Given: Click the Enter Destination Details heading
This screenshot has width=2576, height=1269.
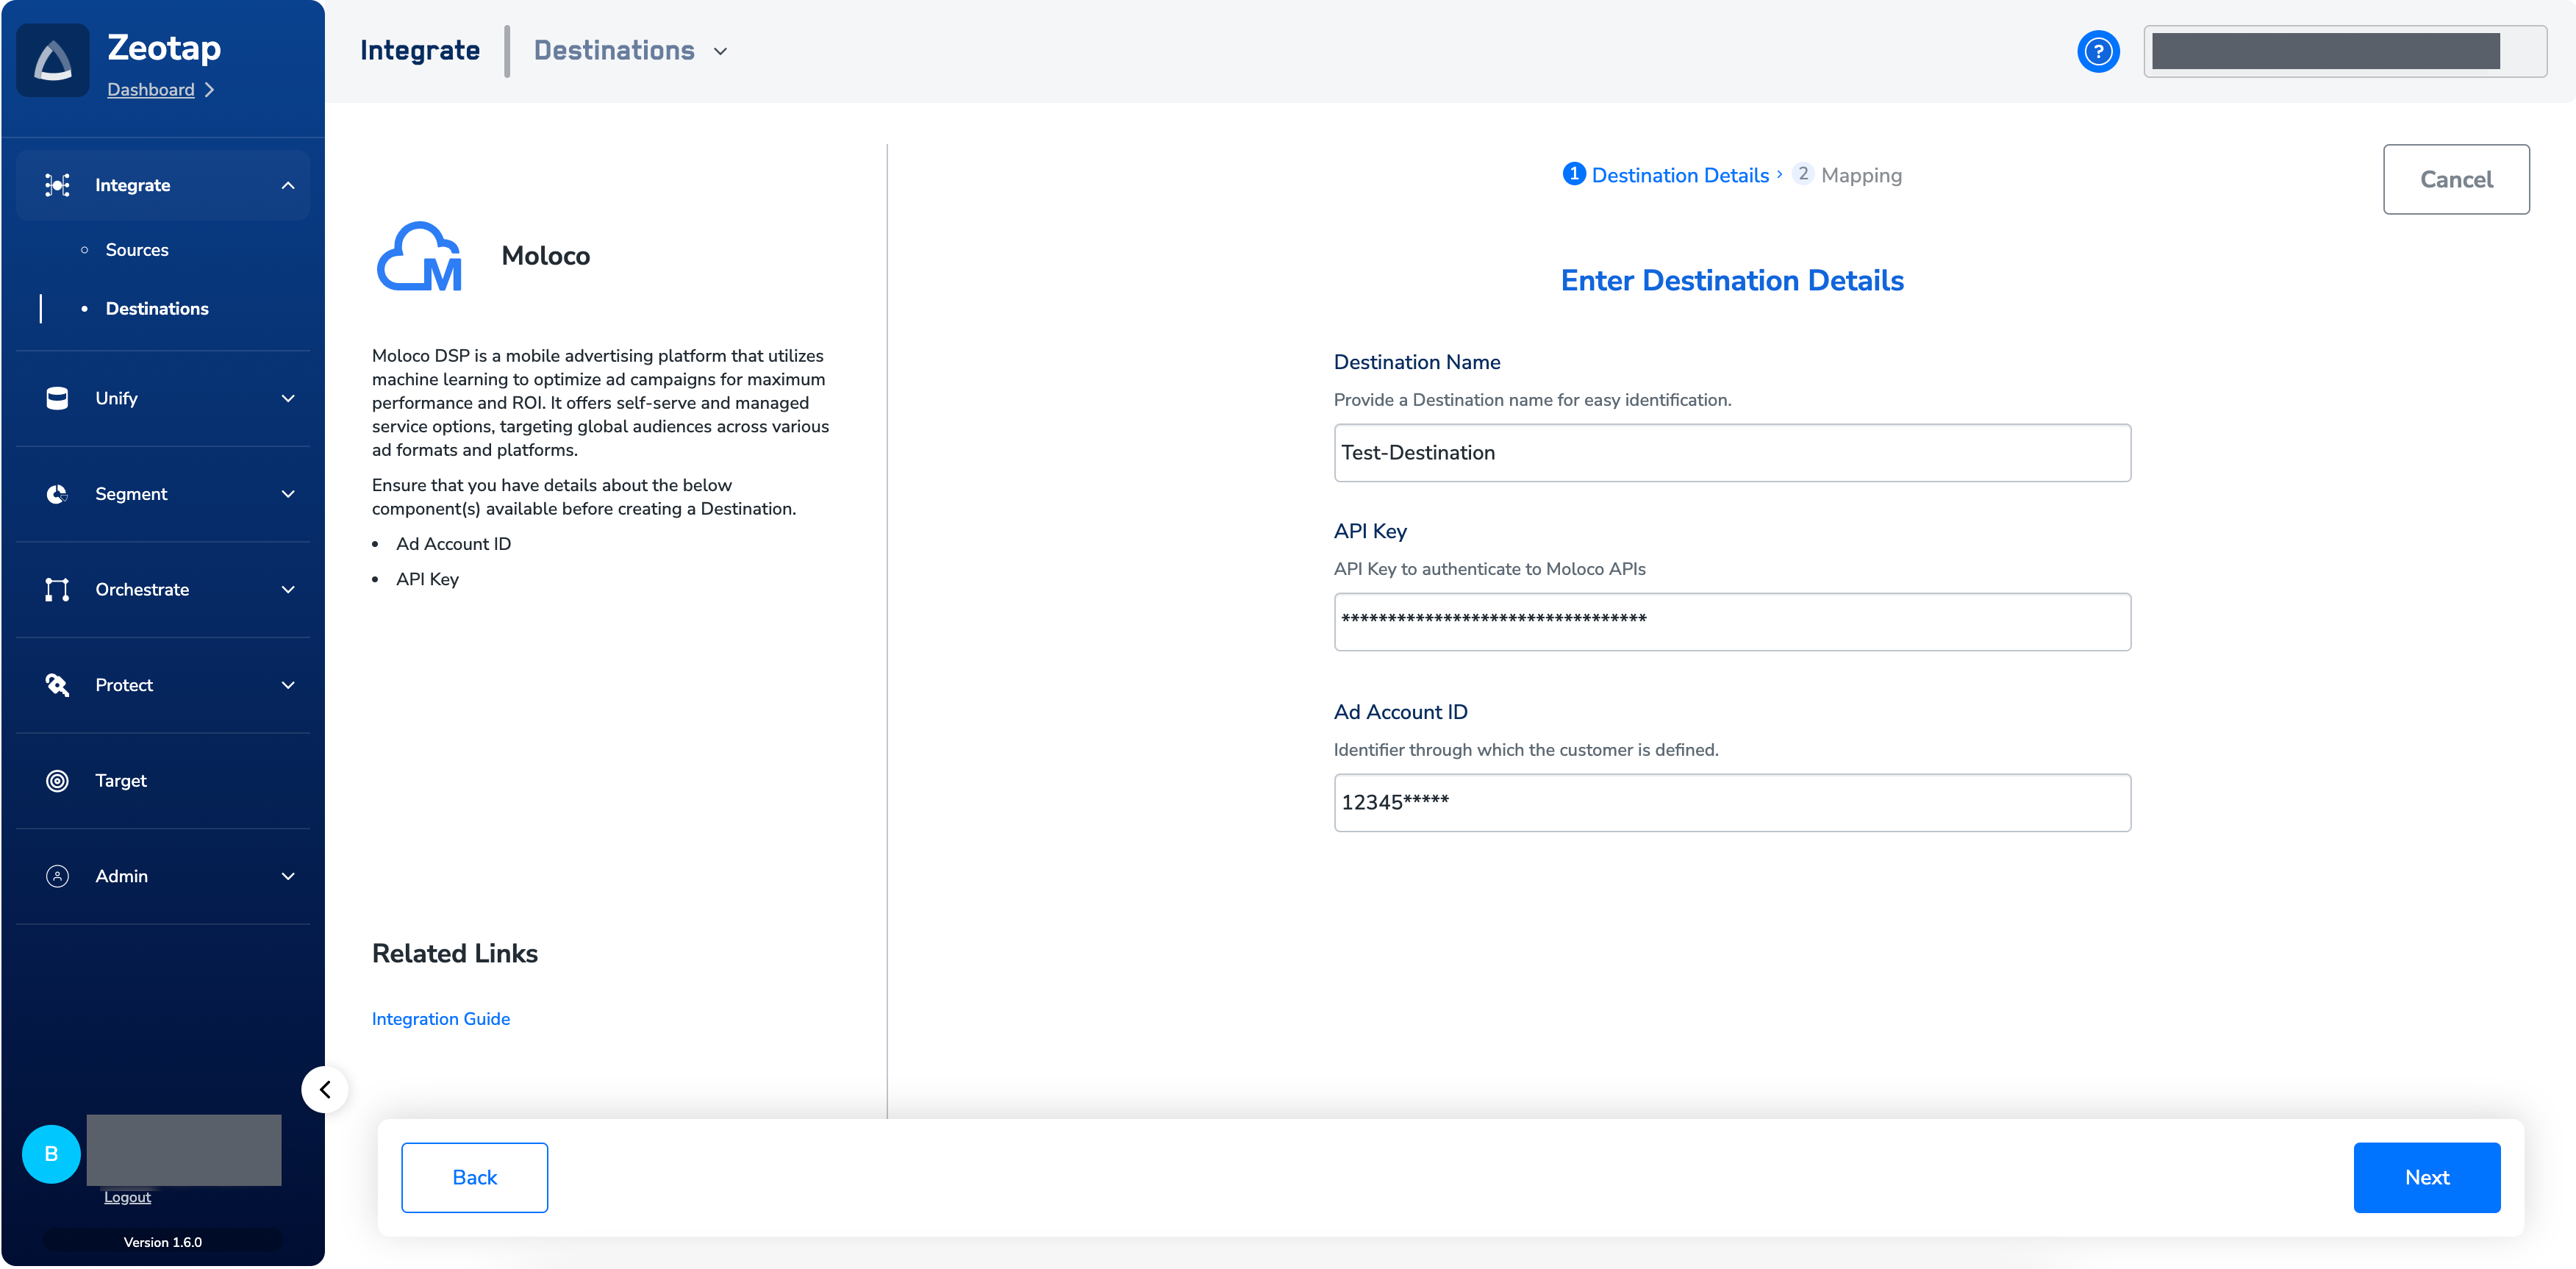Looking at the screenshot, I should 1732,281.
